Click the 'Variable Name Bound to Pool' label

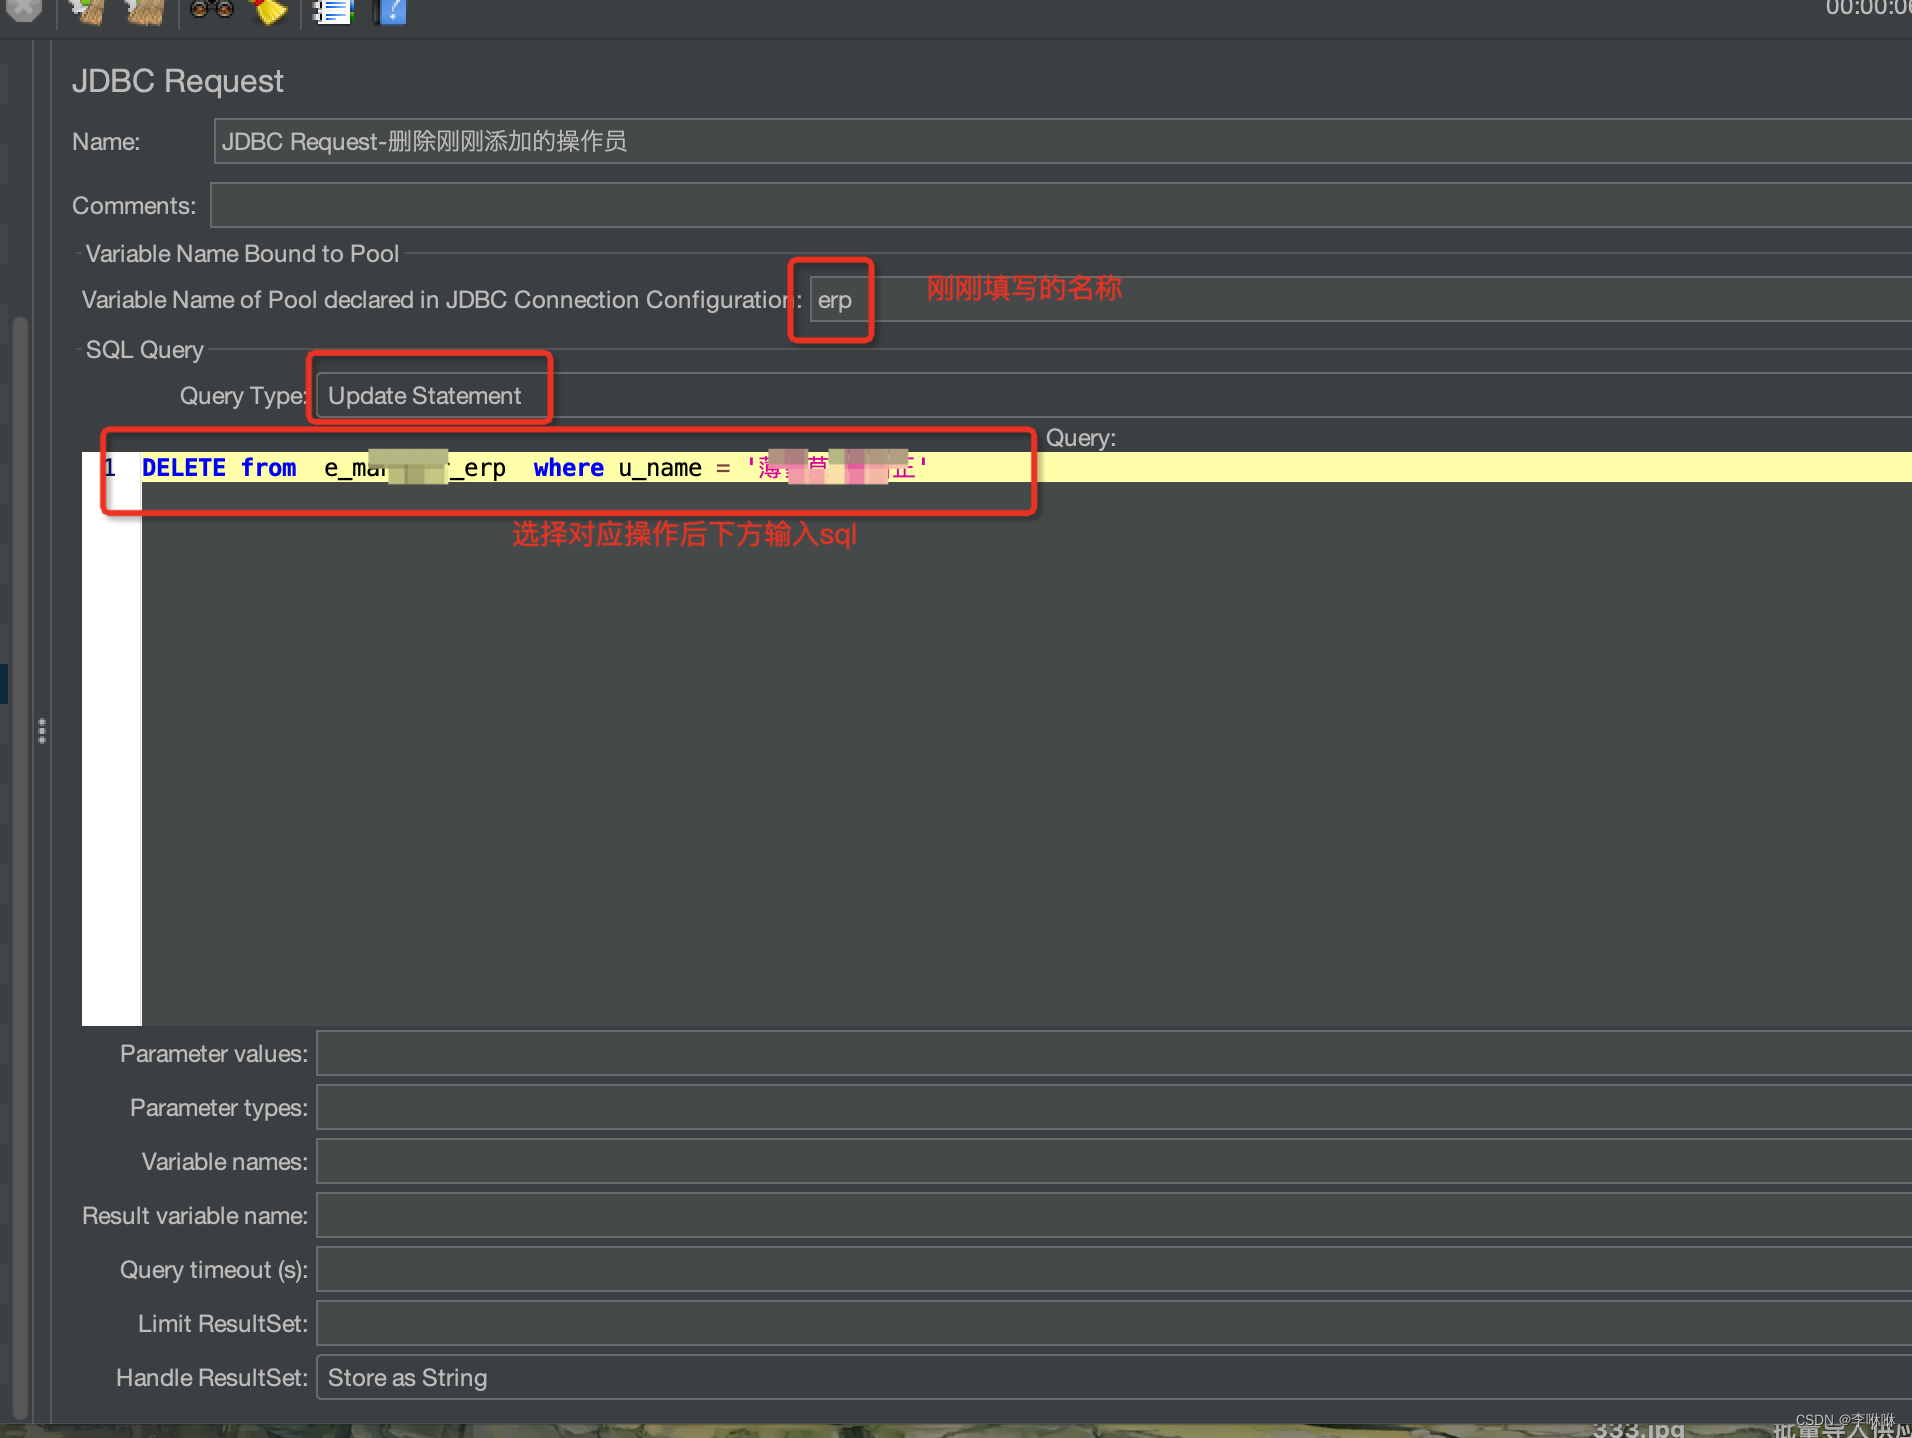[x=242, y=253]
